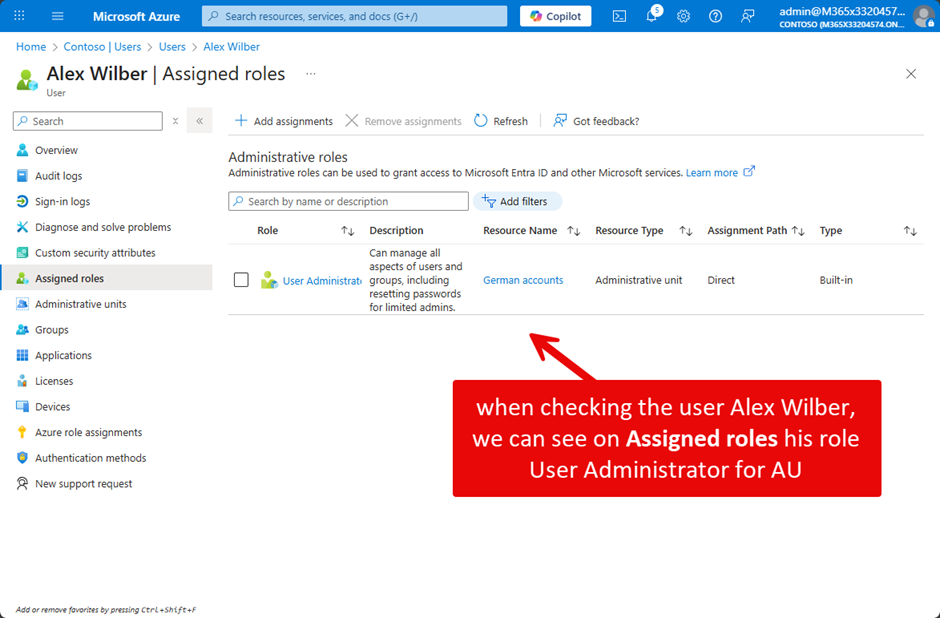Click the global search resources box
Viewport: 940px width, 618px height.
[x=354, y=16]
